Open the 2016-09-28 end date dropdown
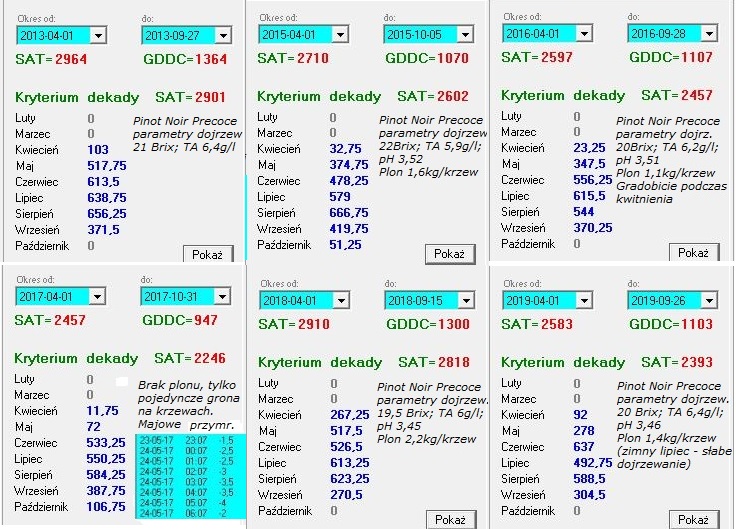Image resolution: width=736 pixels, height=529 pixels. (x=709, y=33)
